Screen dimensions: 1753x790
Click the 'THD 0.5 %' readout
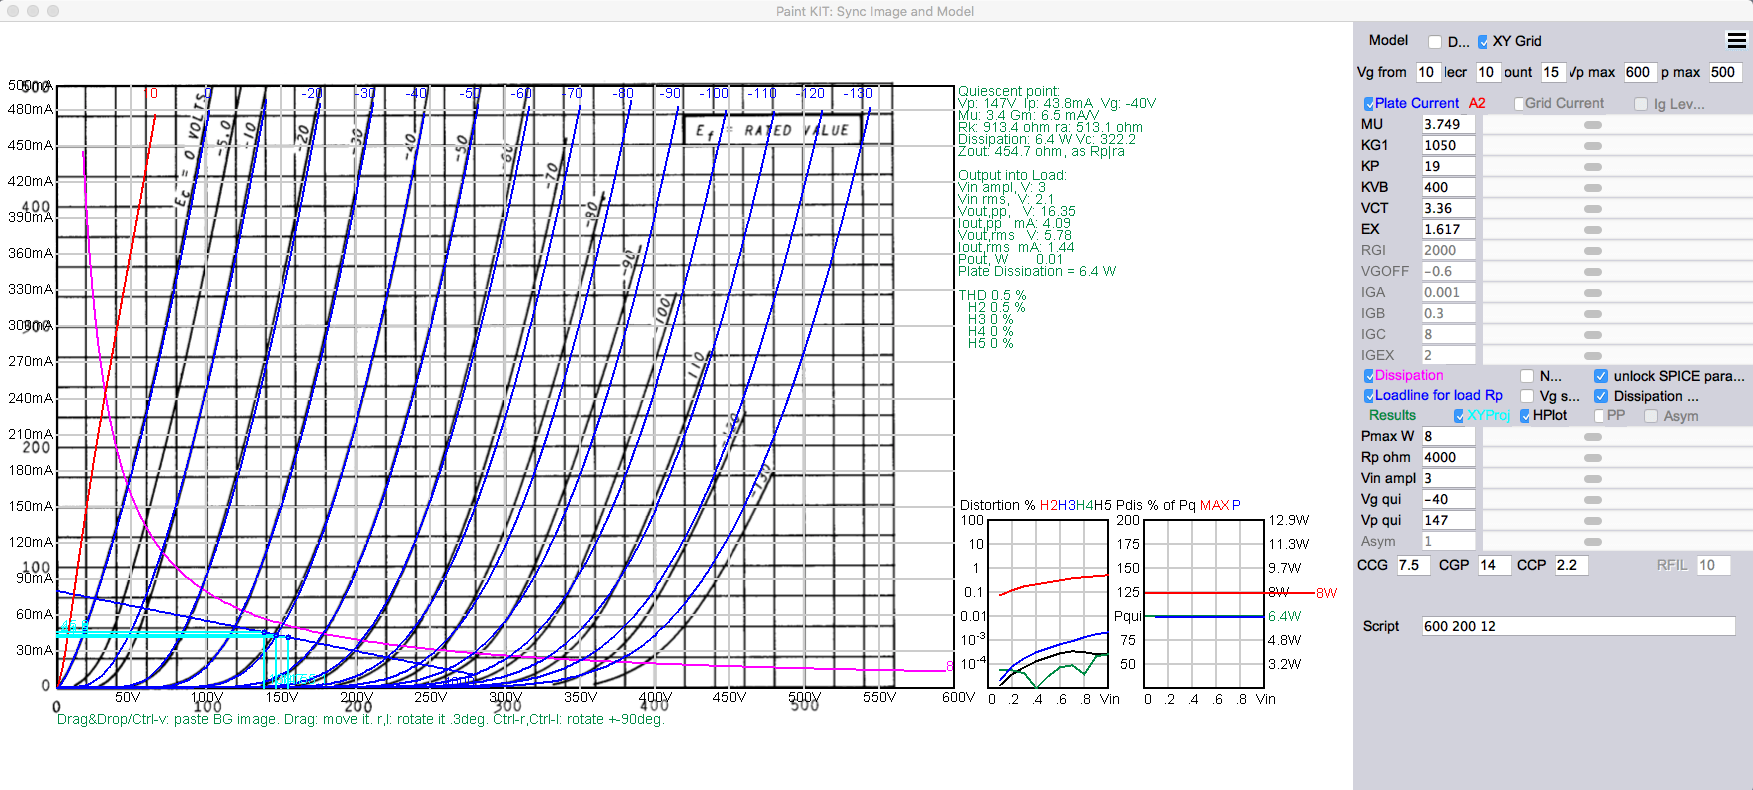click(x=992, y=295)
